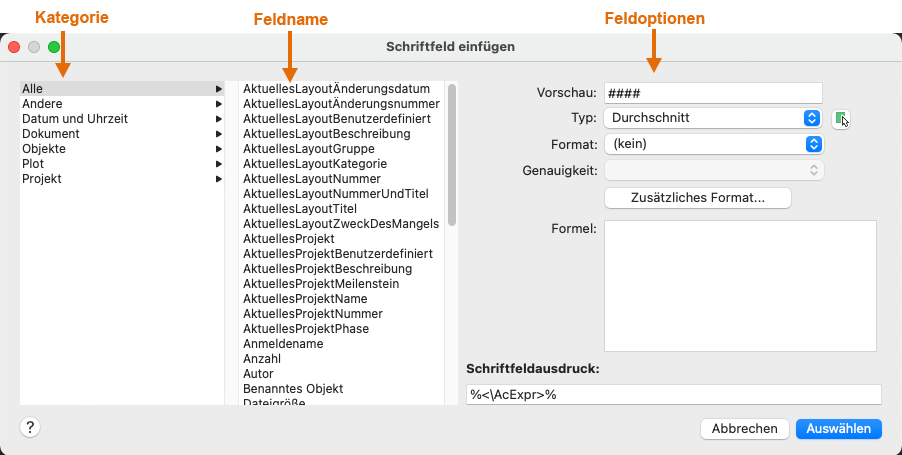
Task: Click the Schriftfeldausdruck expression field
Action: click(x=673, y=394)
